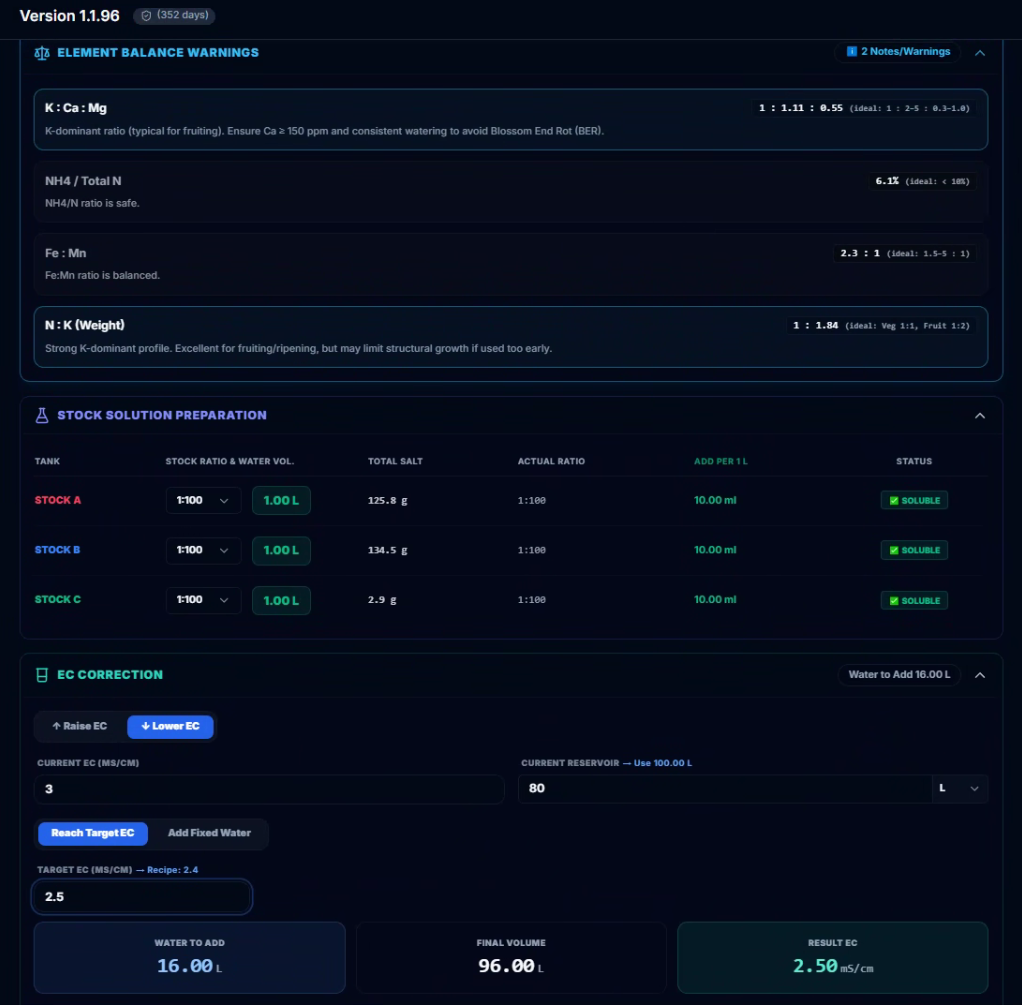Edit the Stock A water volume 1.00 L
The height and width of the screenshot is (1005, 1022).
[281, 501]
